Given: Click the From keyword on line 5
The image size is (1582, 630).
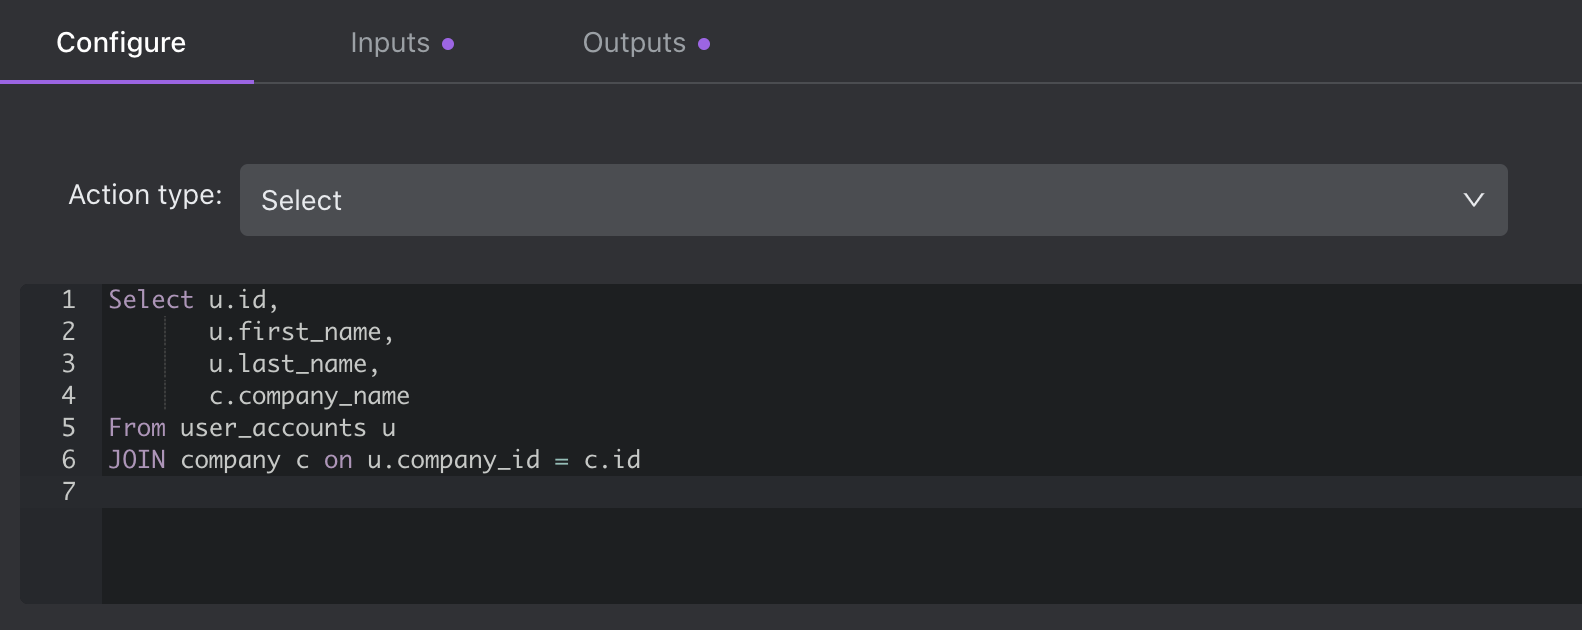Looking at the screenshot, I should 137,428.
